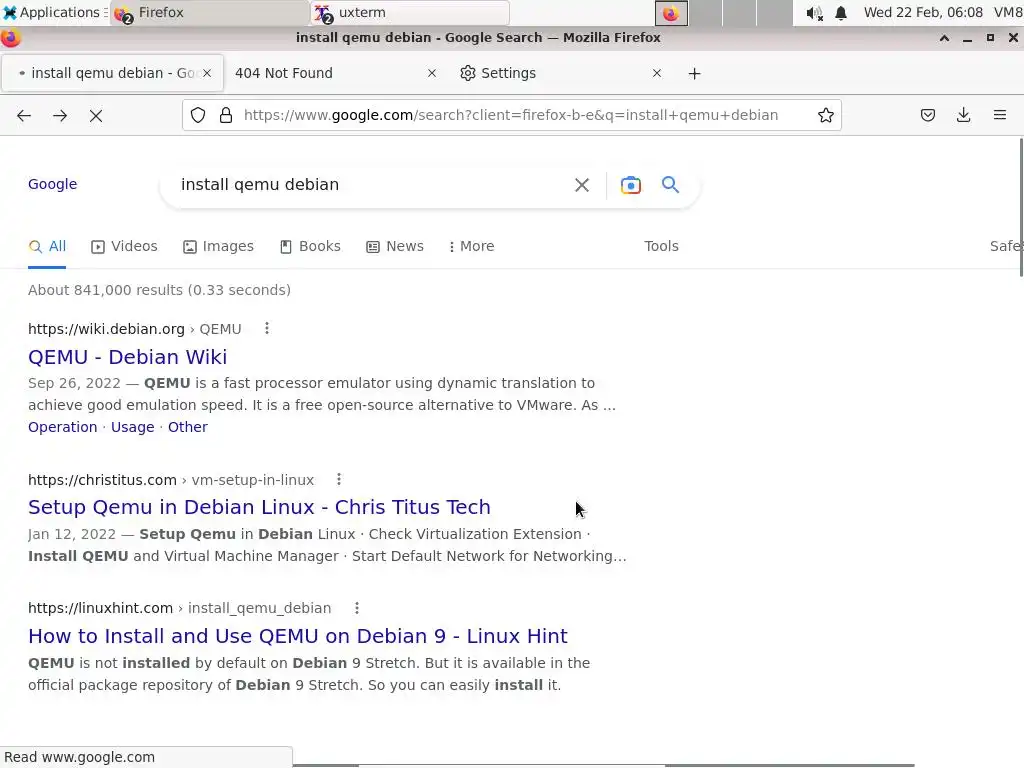This screenshot has height=768, width=1024.
Task: Follow the Operation sublink
Action: click(62, 427)
